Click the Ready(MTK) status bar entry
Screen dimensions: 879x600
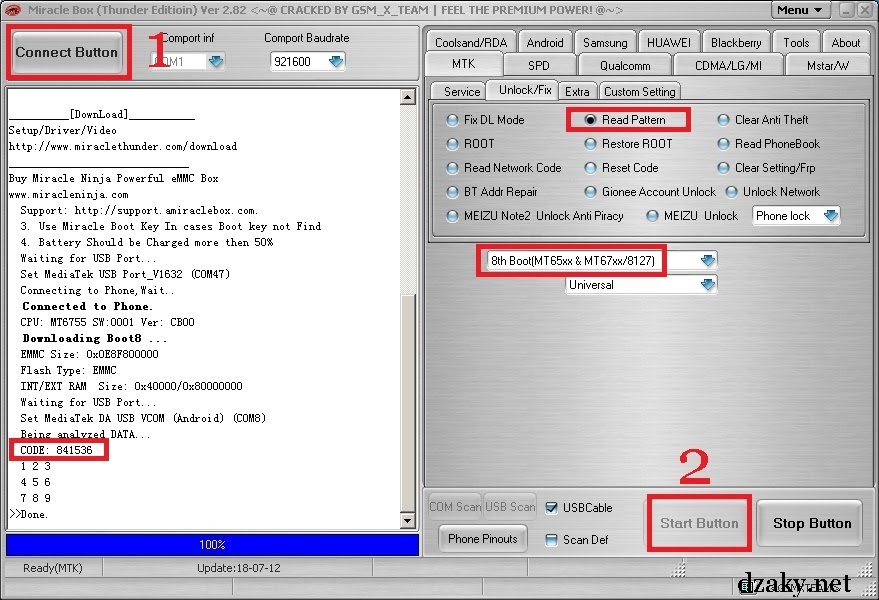coord(53,568)
